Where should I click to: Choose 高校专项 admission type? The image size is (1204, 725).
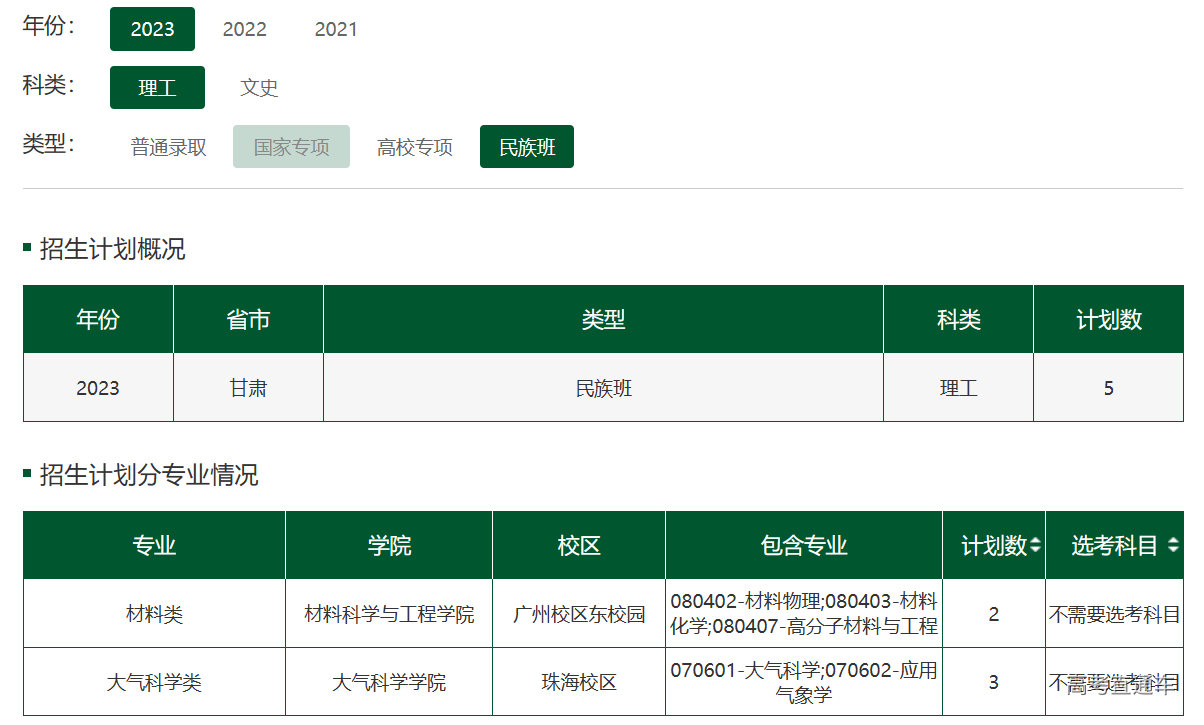click(x=414, y=147)
